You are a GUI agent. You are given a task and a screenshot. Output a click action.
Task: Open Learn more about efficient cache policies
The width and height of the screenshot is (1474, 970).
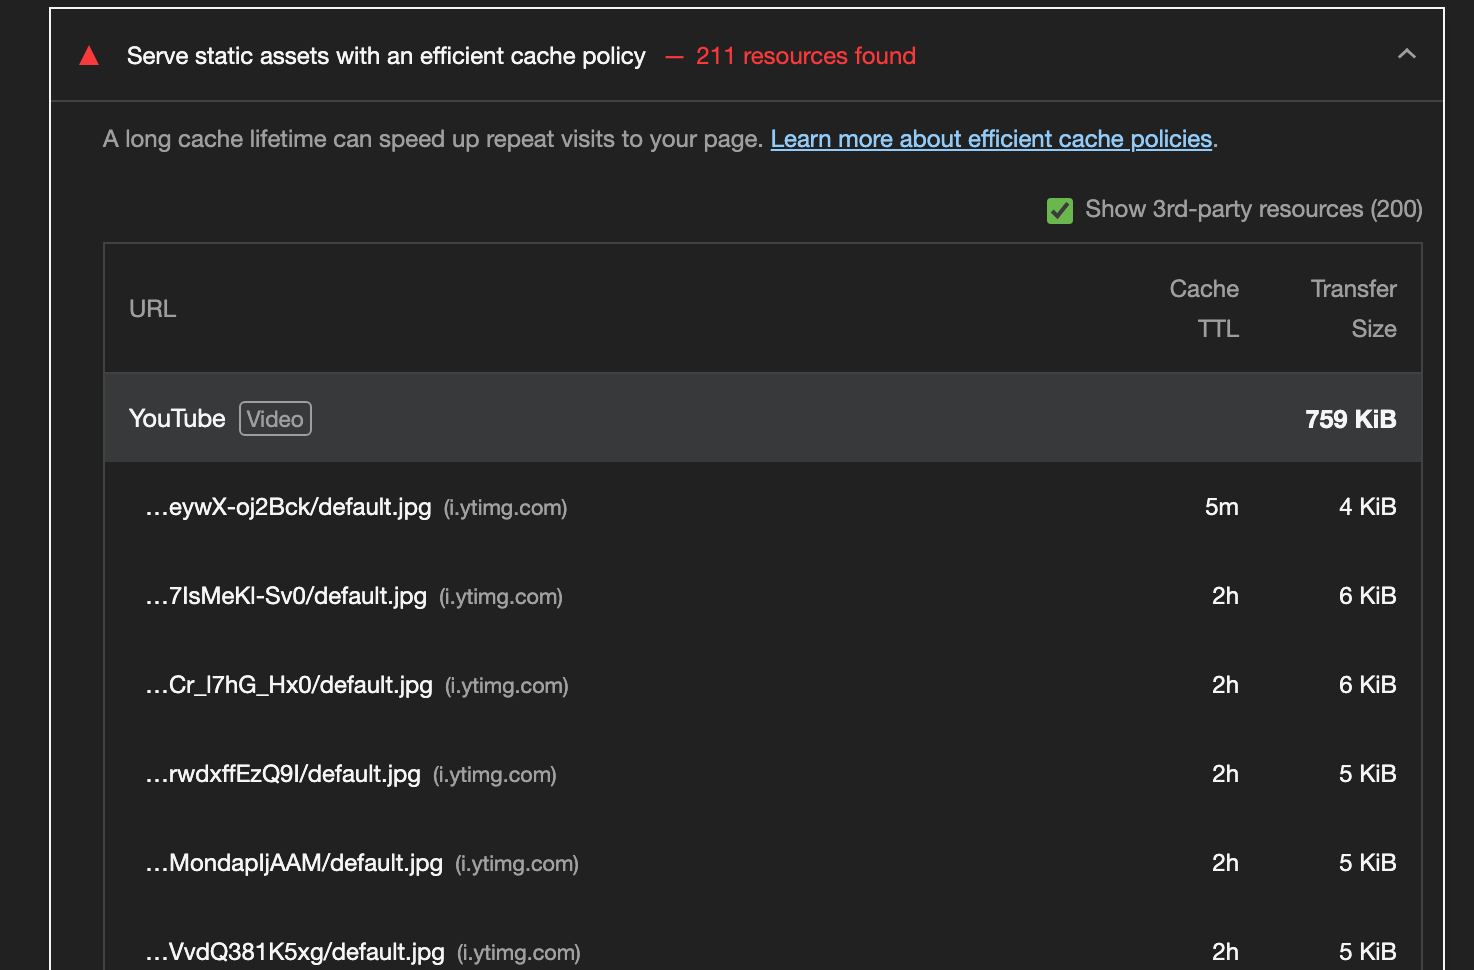991,139
